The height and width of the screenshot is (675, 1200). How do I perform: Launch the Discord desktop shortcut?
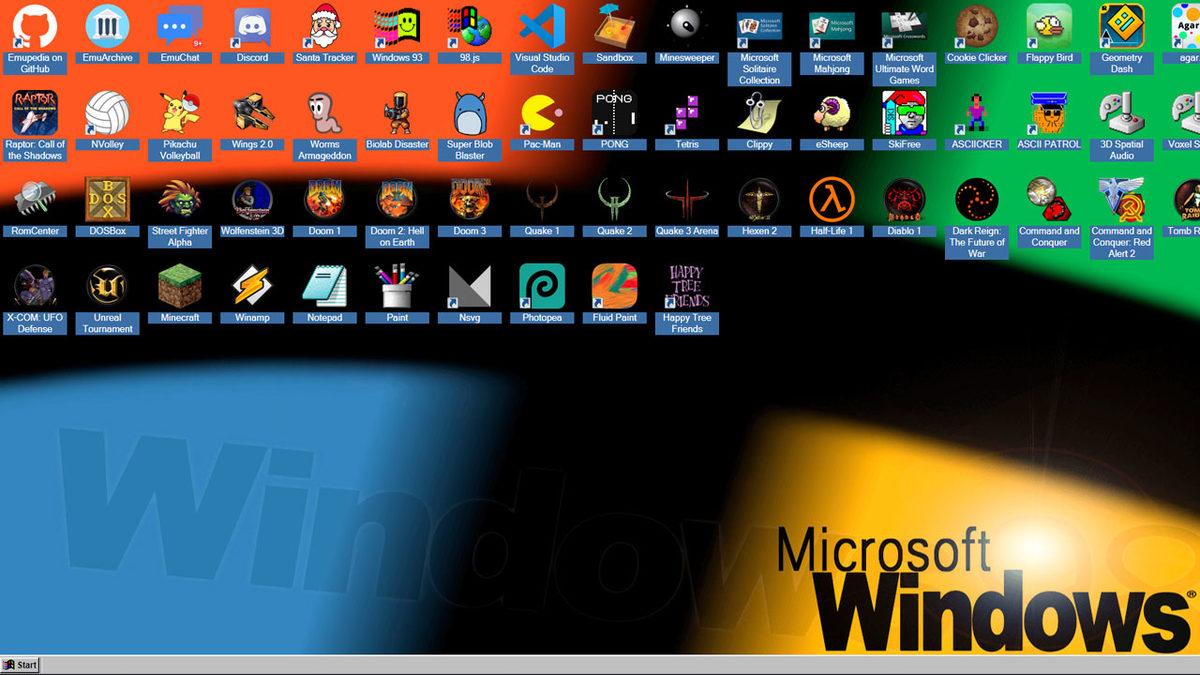(252, 27)
